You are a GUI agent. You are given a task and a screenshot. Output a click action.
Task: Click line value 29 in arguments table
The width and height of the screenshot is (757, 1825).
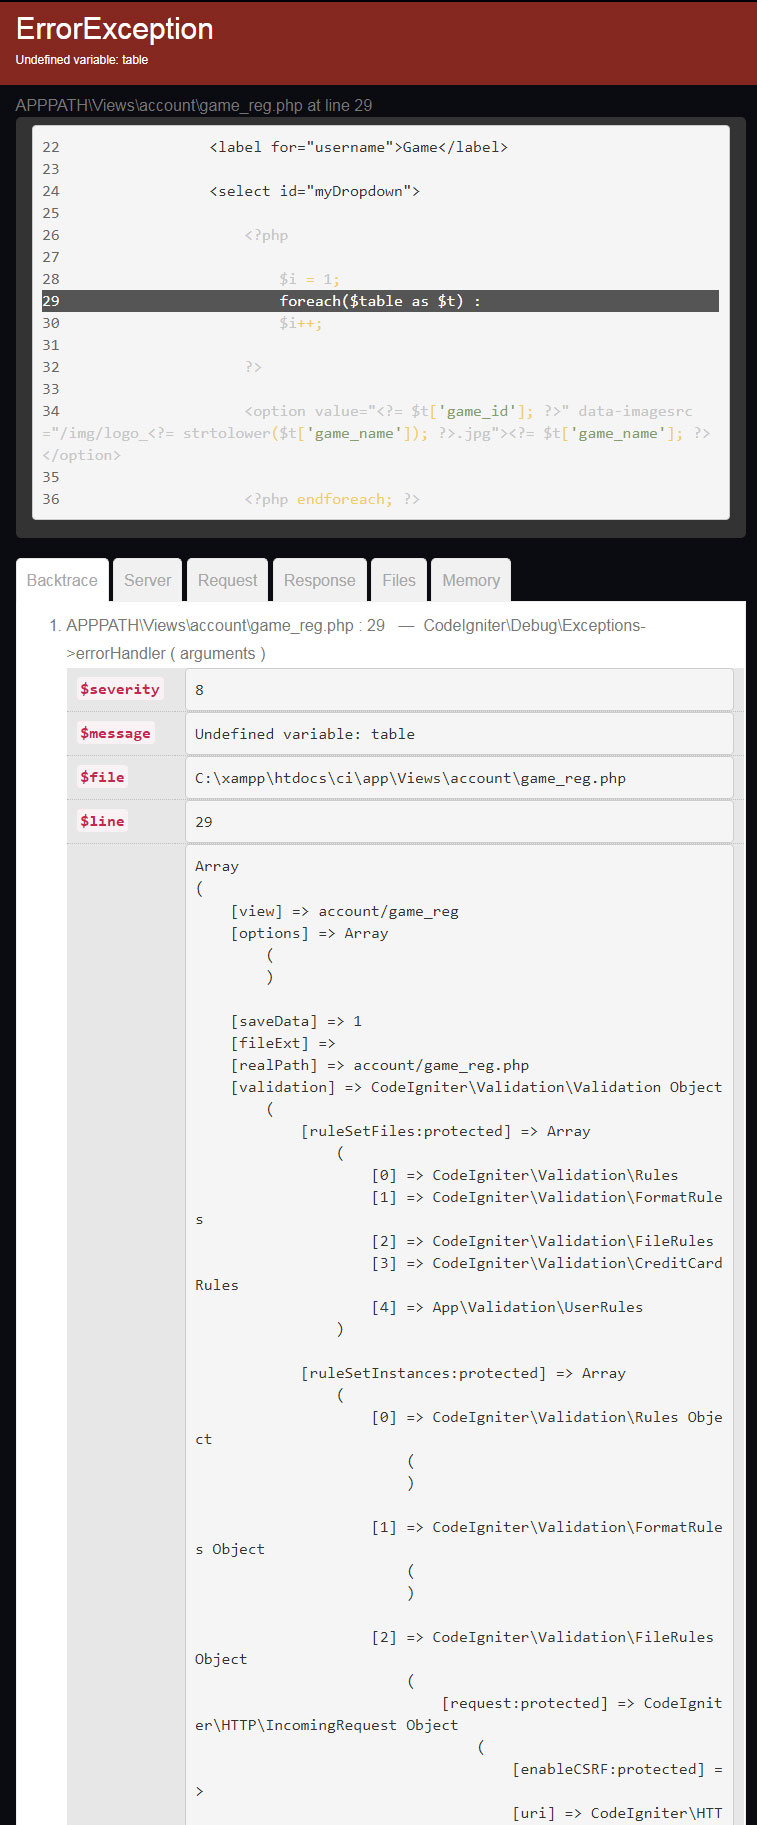pos(459,822)
